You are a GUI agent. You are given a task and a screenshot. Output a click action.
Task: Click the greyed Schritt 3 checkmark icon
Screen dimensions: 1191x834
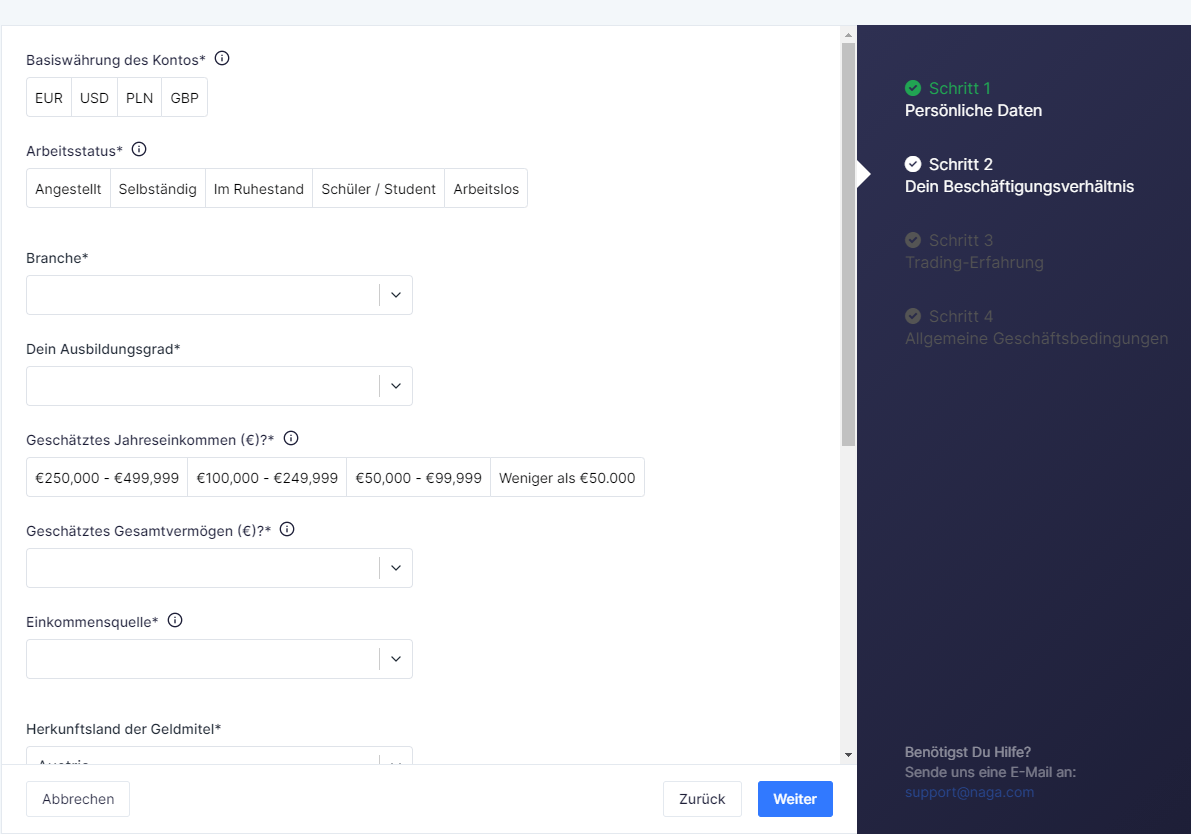[912, 240]
